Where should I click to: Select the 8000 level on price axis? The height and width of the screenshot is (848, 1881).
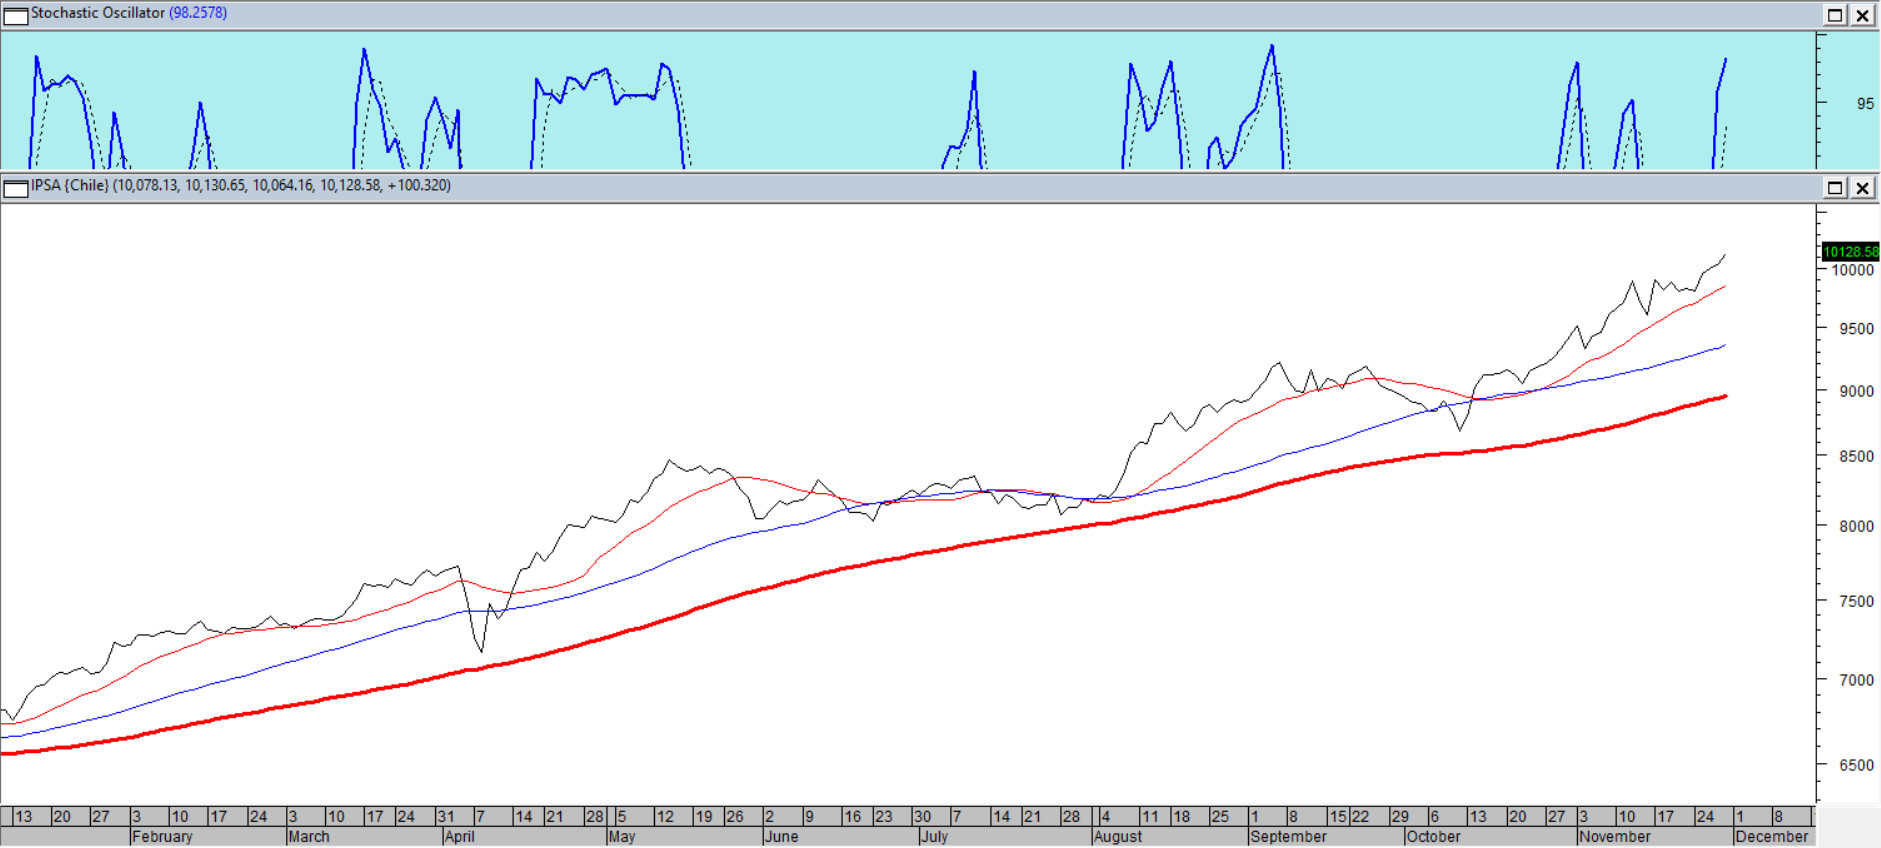[1856, 527]
